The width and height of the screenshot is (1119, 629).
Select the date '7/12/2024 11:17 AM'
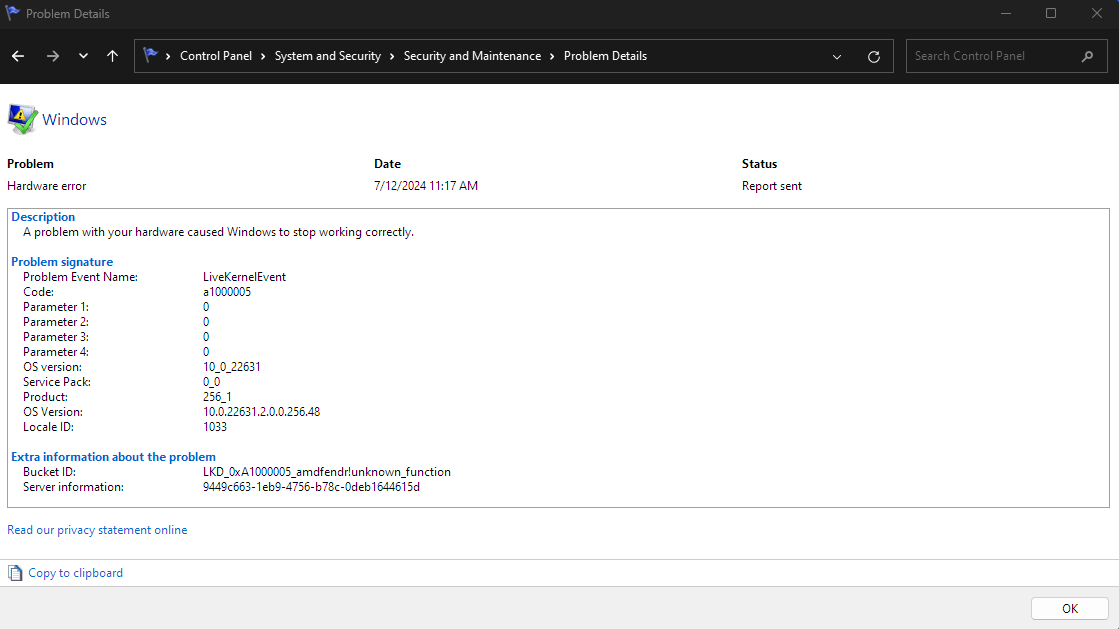tap(426, 186)
